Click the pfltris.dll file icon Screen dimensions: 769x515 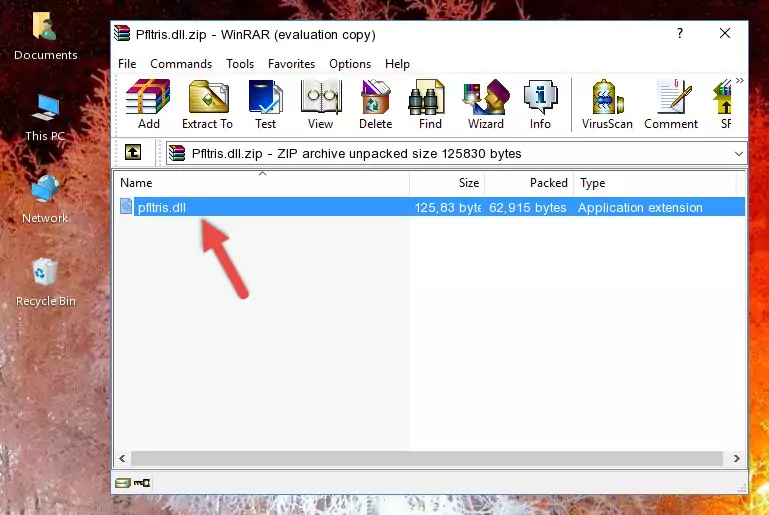coord(126,206)
